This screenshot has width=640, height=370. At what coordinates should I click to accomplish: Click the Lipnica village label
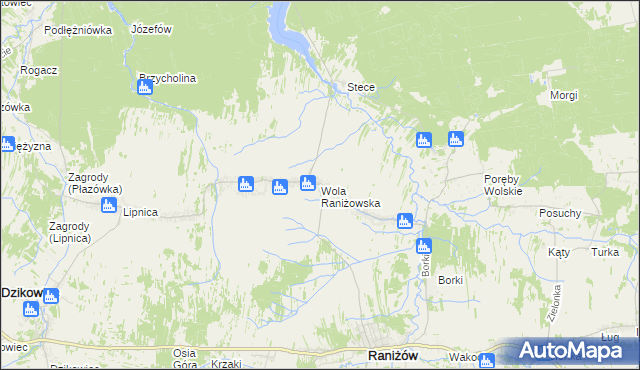coord(140,212)
